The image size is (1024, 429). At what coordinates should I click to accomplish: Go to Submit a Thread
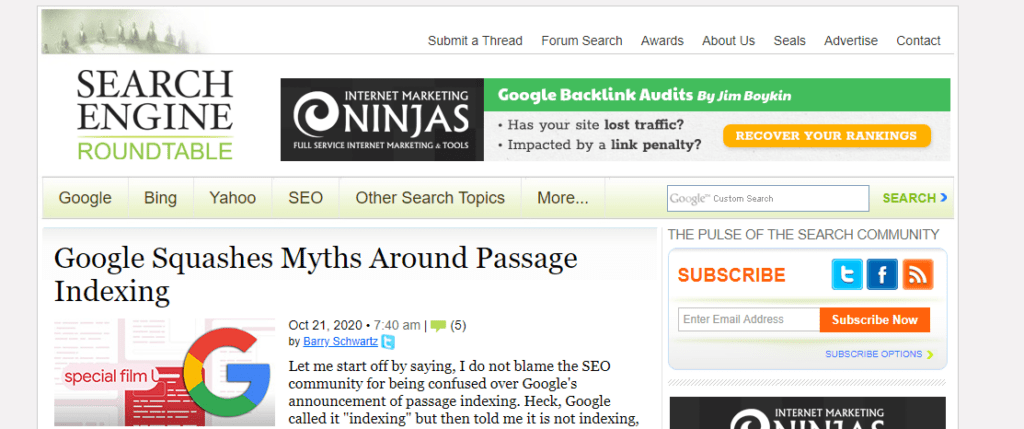click(x=475, y=40)
